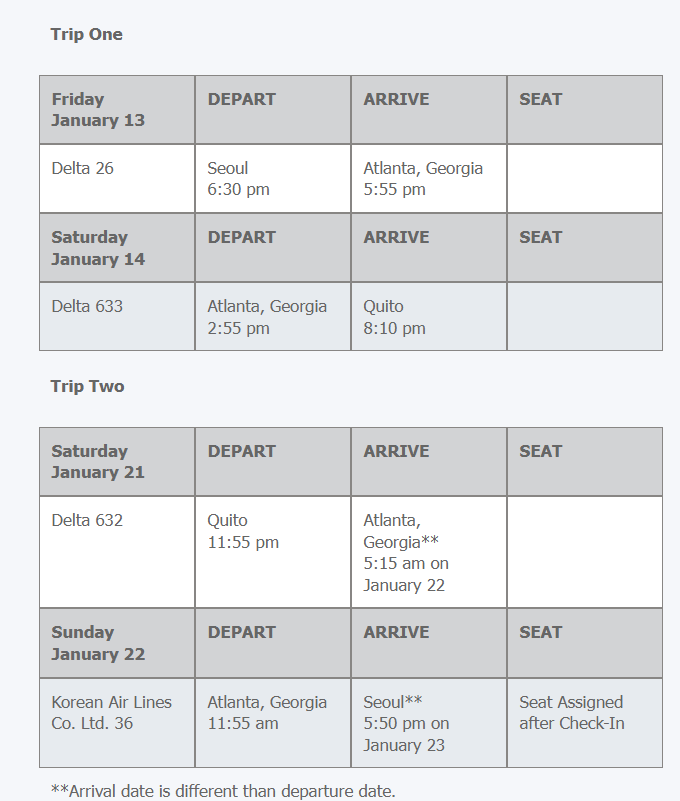This screenshot has width=680, height=801.
Task: Click Seoul 6:30 pm departure cell
Action: 238,178
